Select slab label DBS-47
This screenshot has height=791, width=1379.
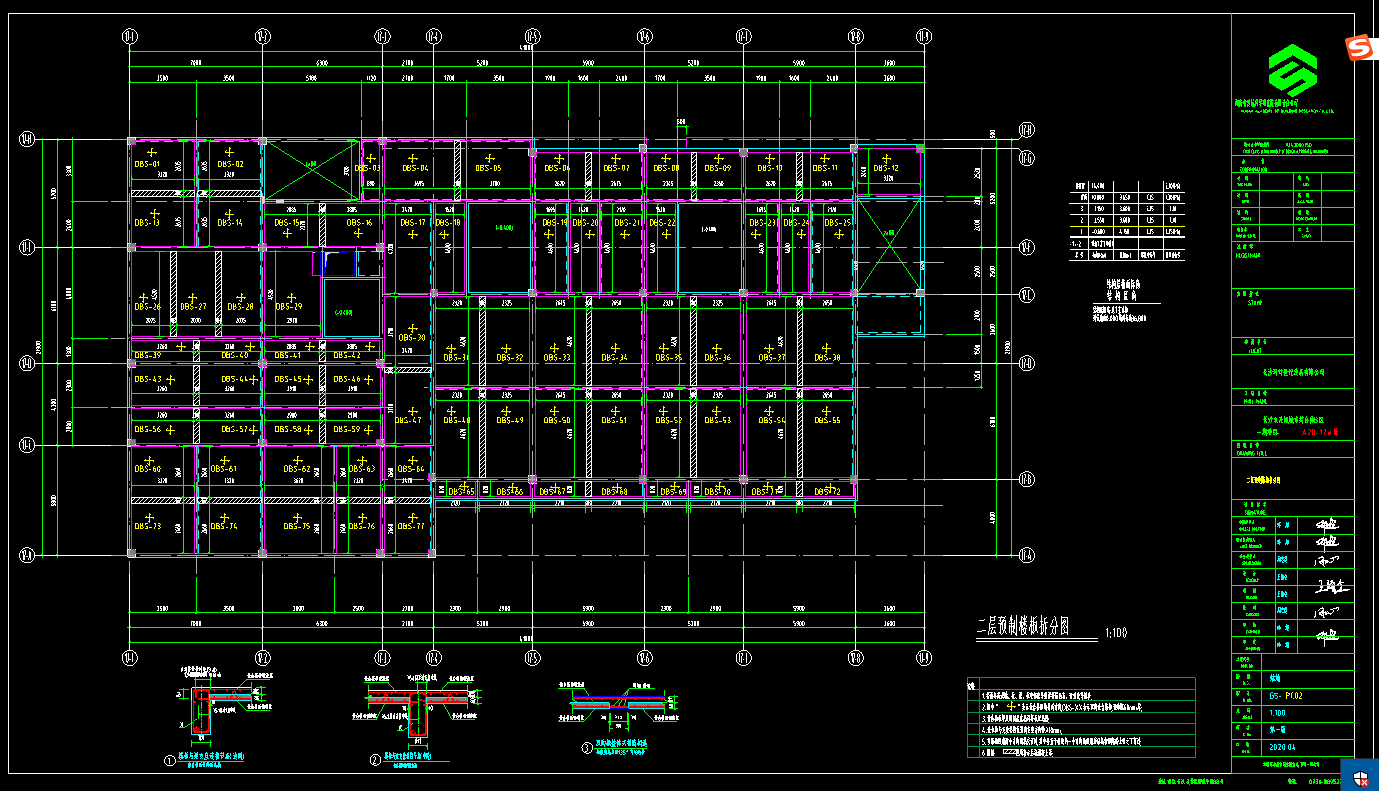click(x=409, y=420)
